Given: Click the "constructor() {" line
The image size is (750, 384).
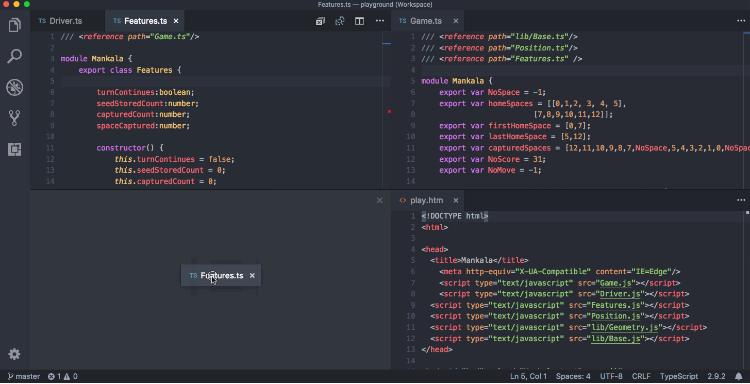Looking at the screenshot, I should click(x=130, y=148).
